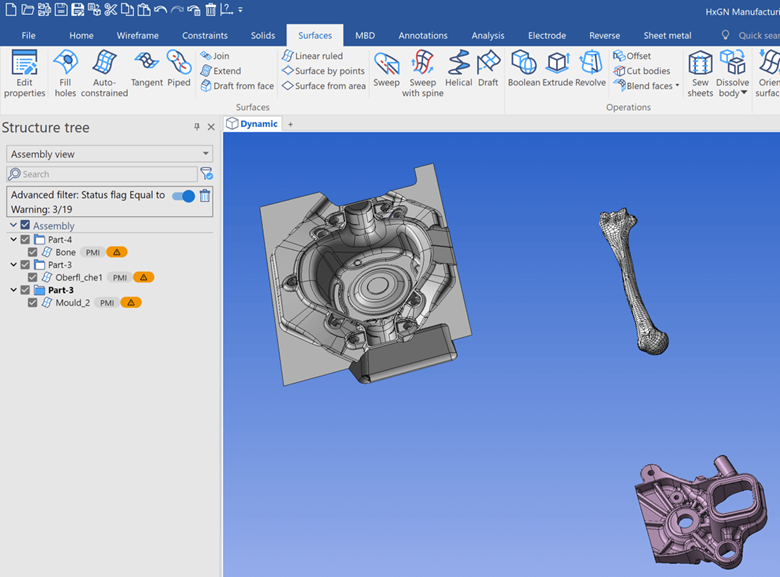Image resolution: width=780 pixels, height=577 pixels.
Task: Uncheck the Oberfl_che1 checkbox
Action: pyautogui.click(x=32, y=278)
